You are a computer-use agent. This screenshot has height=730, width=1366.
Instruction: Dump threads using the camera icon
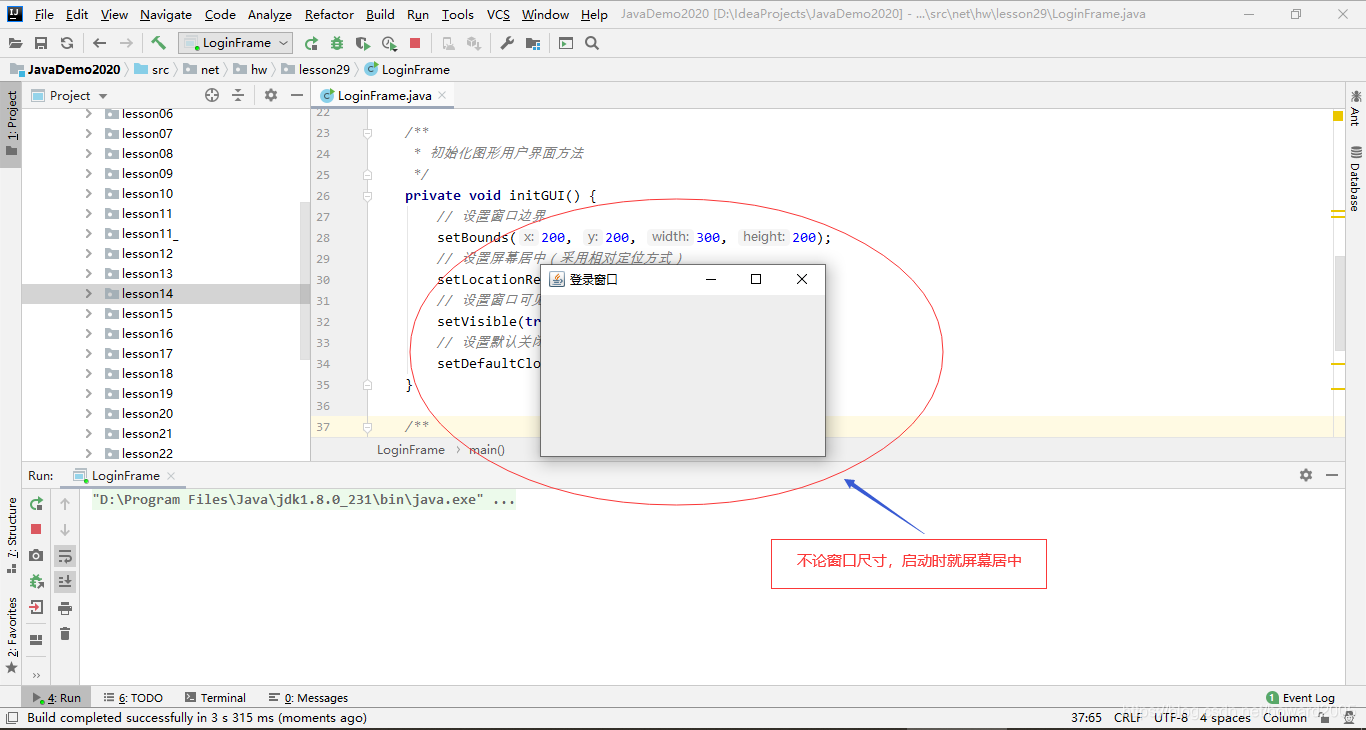pos(36,555)
